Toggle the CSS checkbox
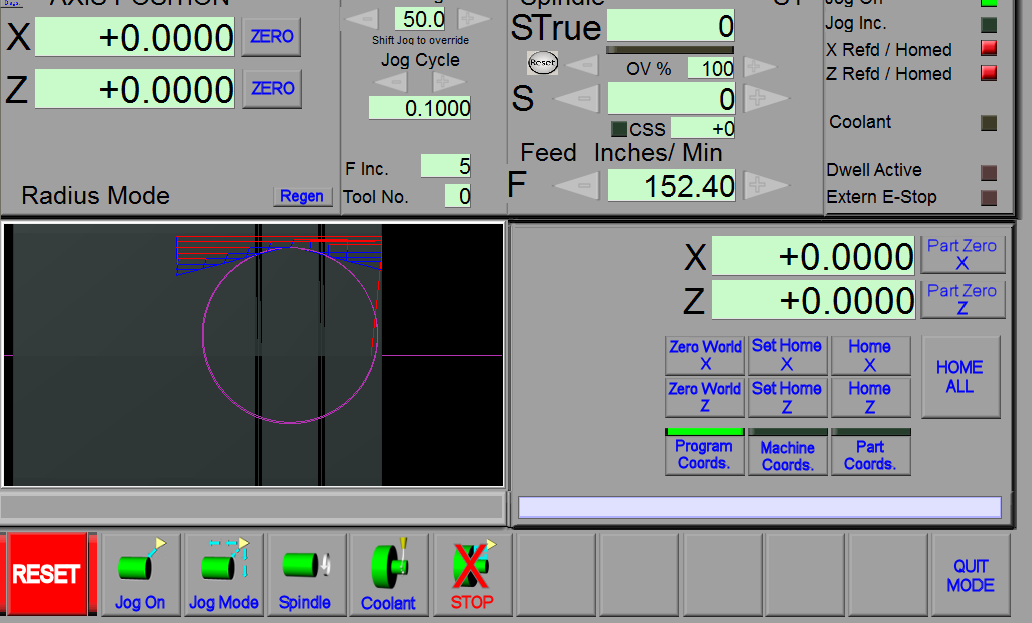 619,128
